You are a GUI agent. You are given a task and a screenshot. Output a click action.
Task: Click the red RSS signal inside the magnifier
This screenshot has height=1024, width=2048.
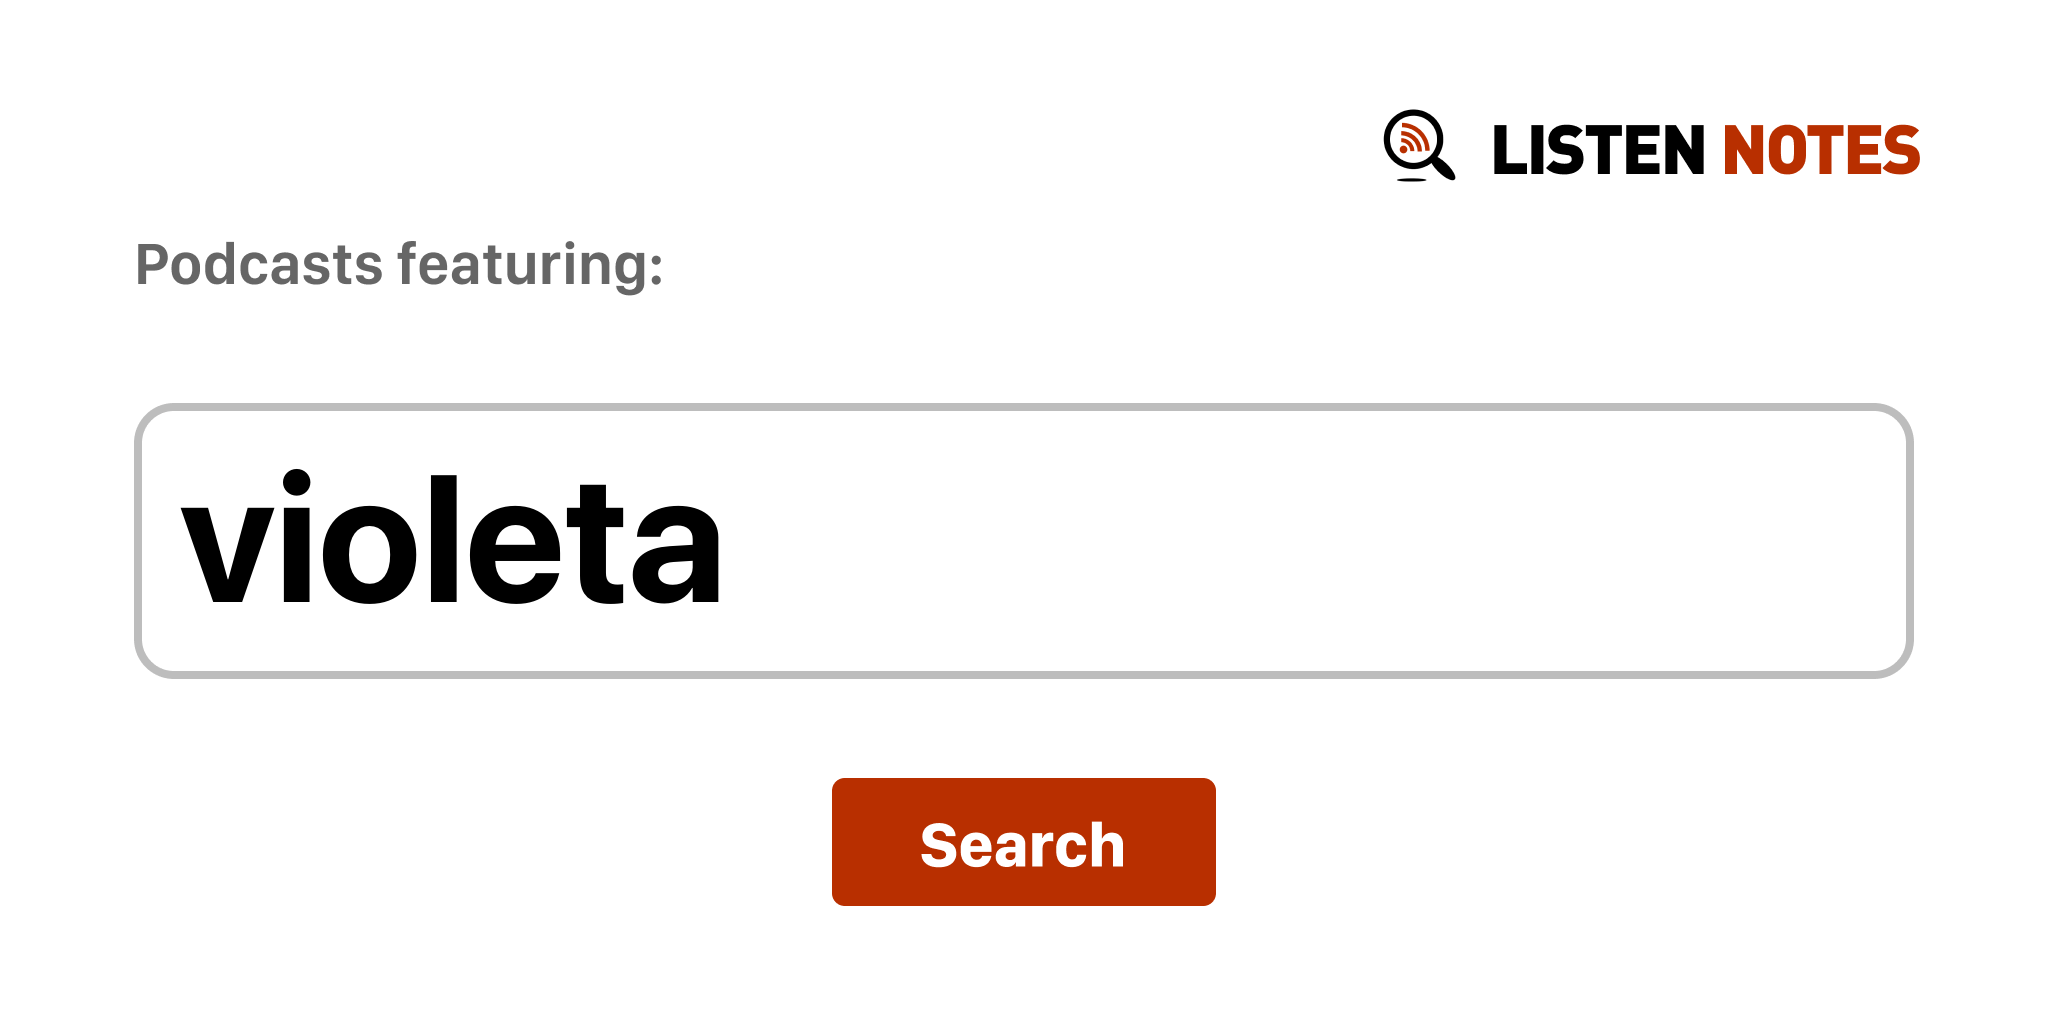(x=1412, y=138)
